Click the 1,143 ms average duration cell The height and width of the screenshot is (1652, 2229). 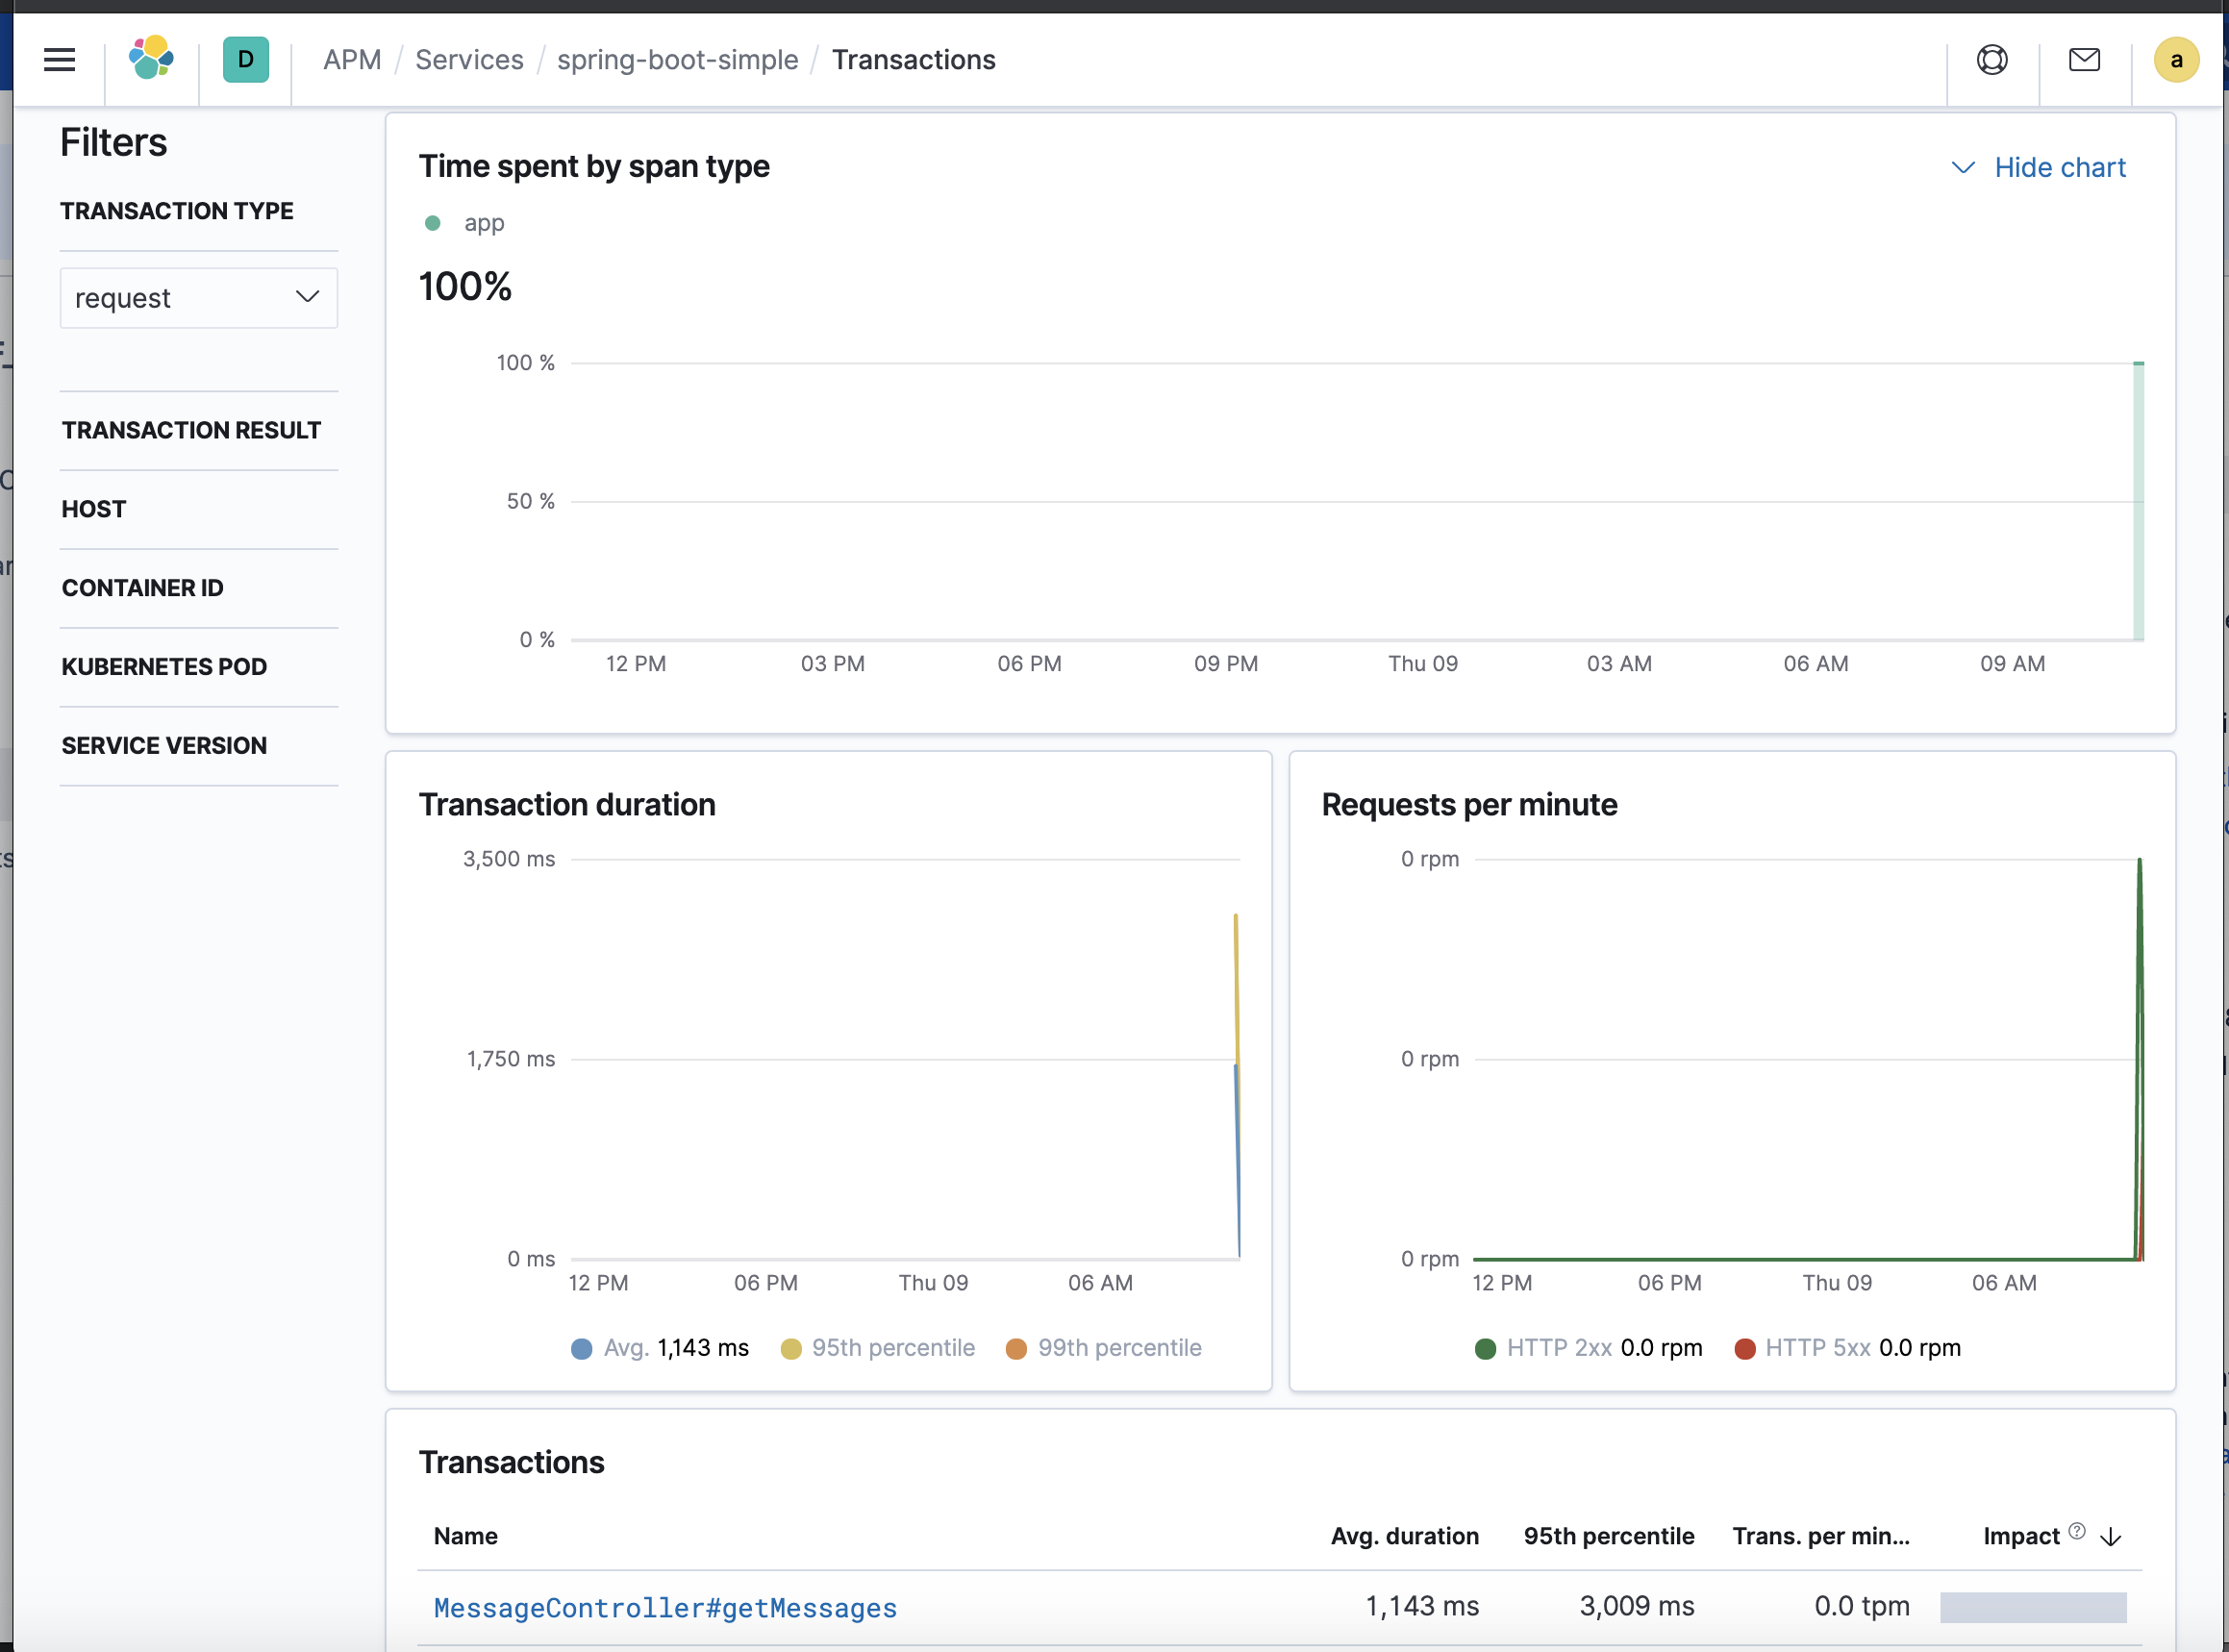click(1422, 1607)
